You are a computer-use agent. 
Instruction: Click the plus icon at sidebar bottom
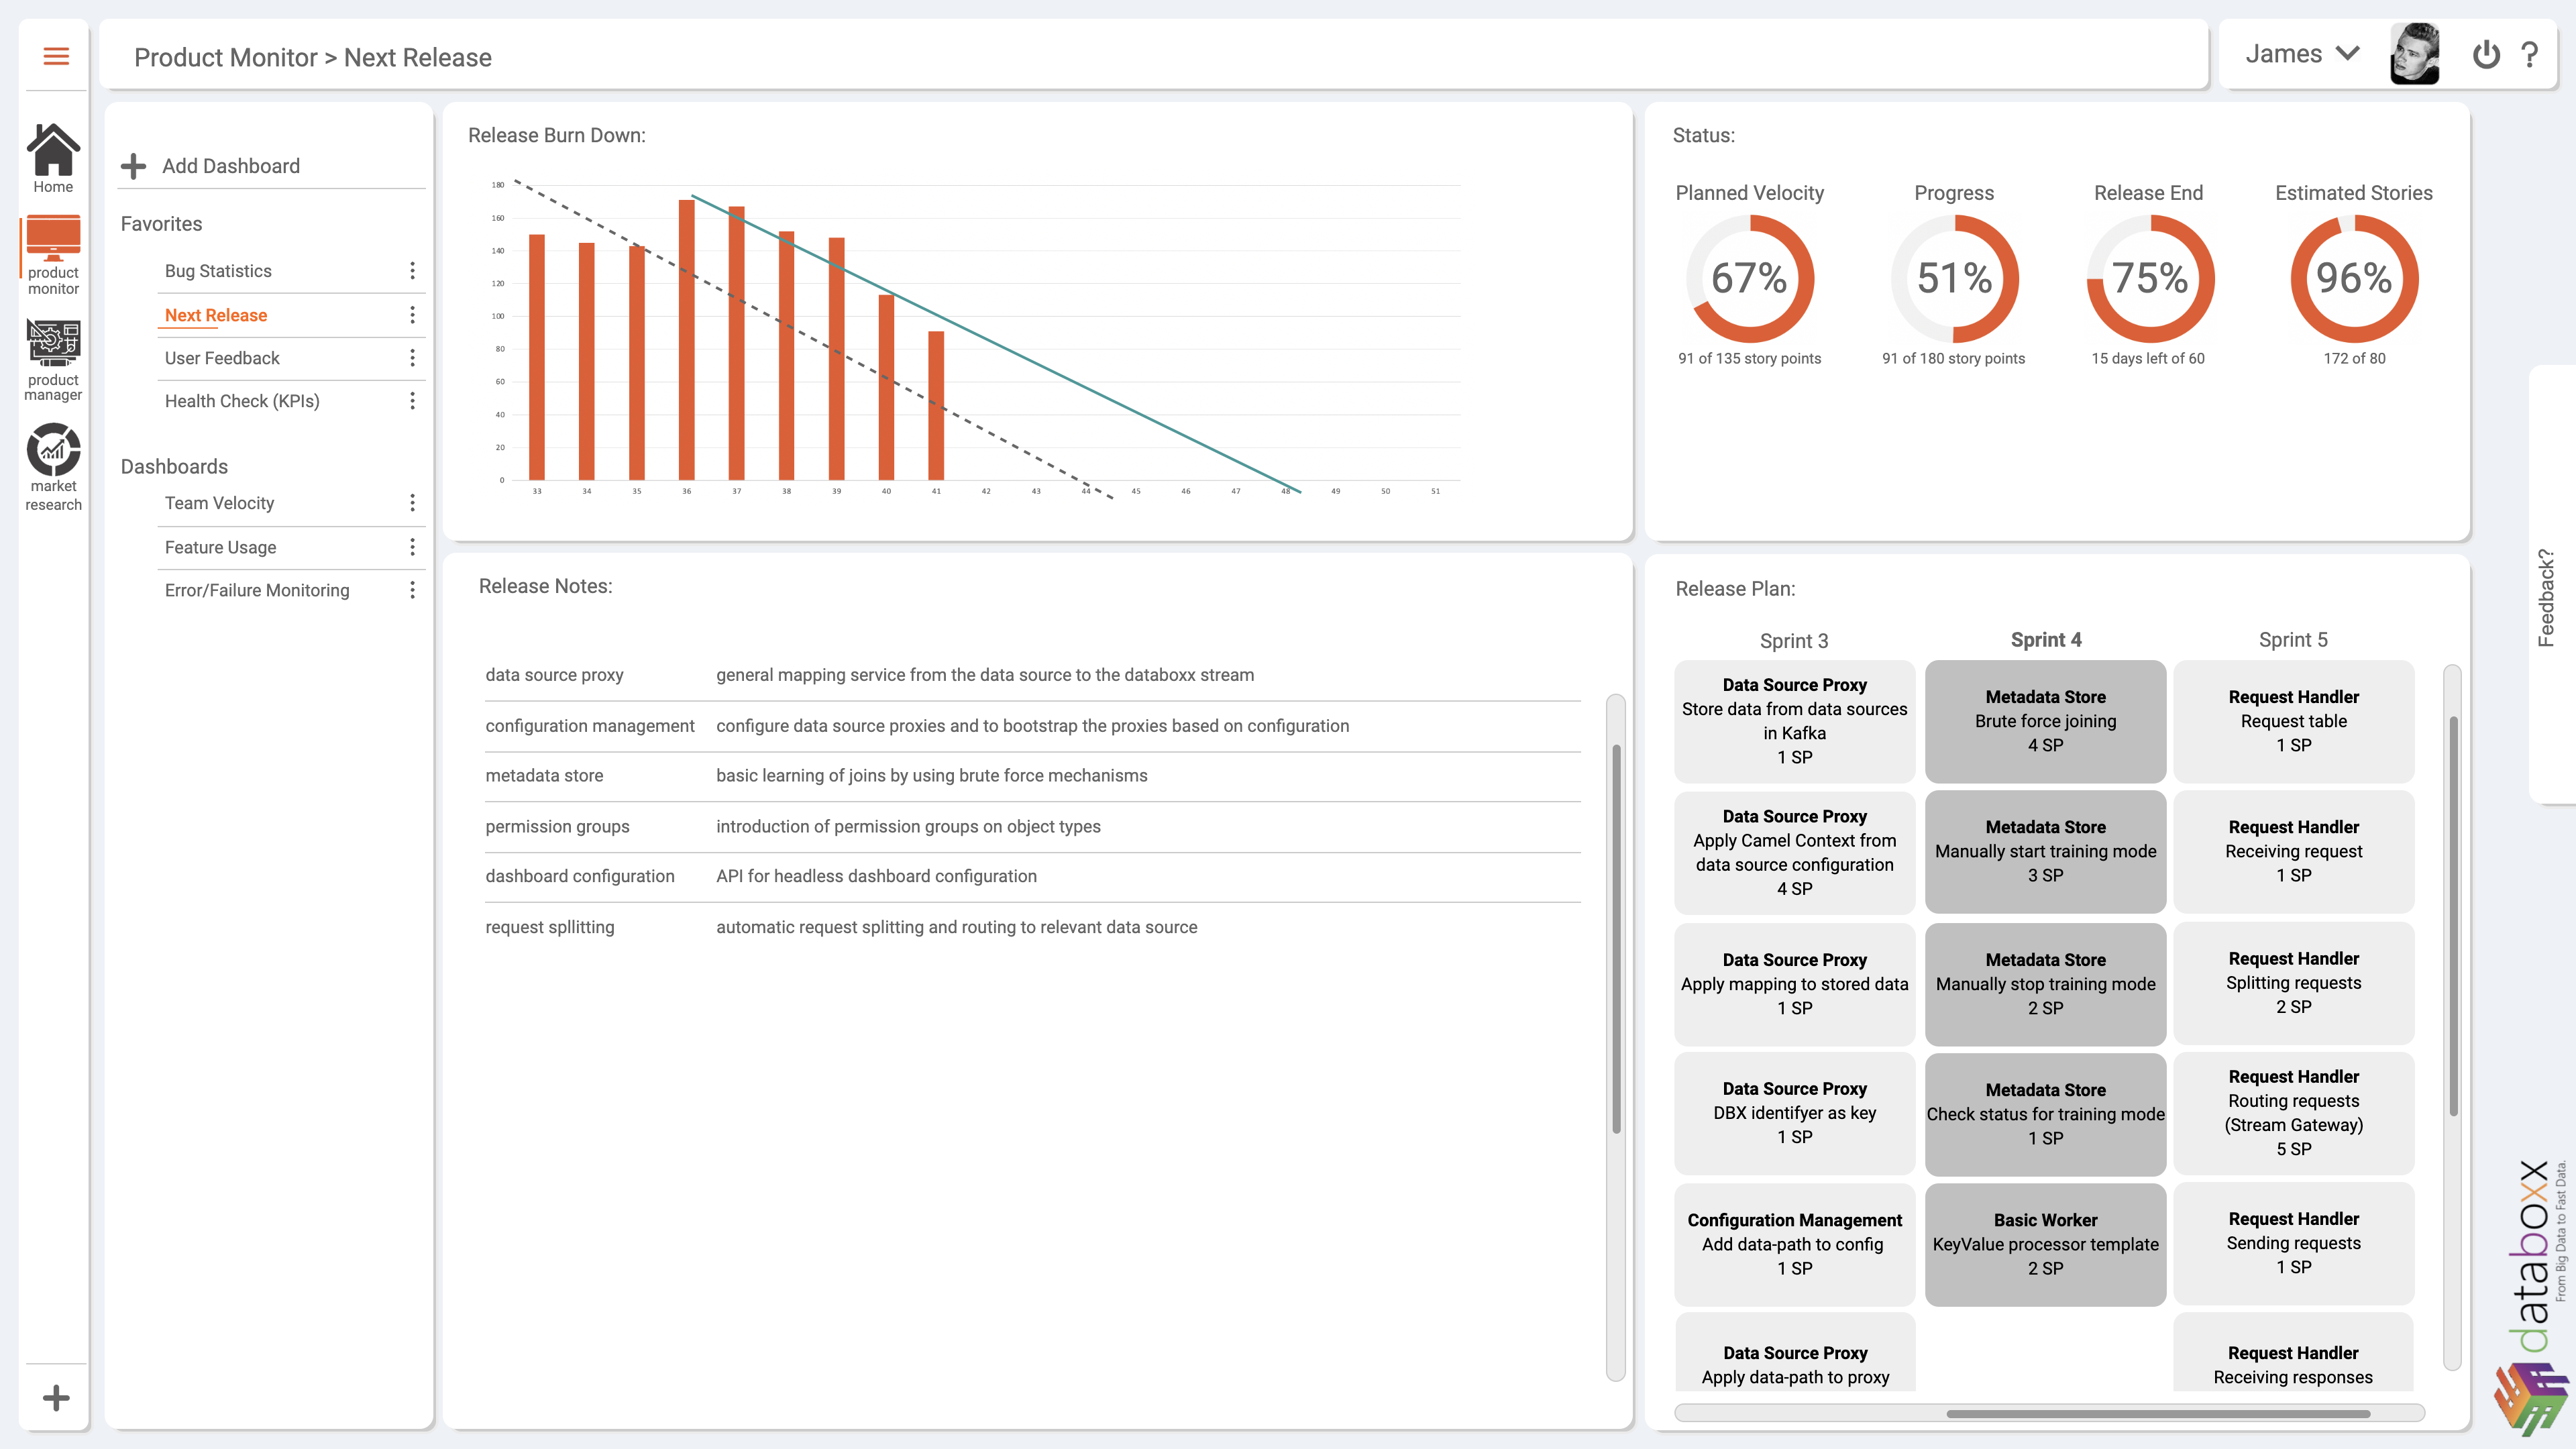click(x=55, y=1397)
